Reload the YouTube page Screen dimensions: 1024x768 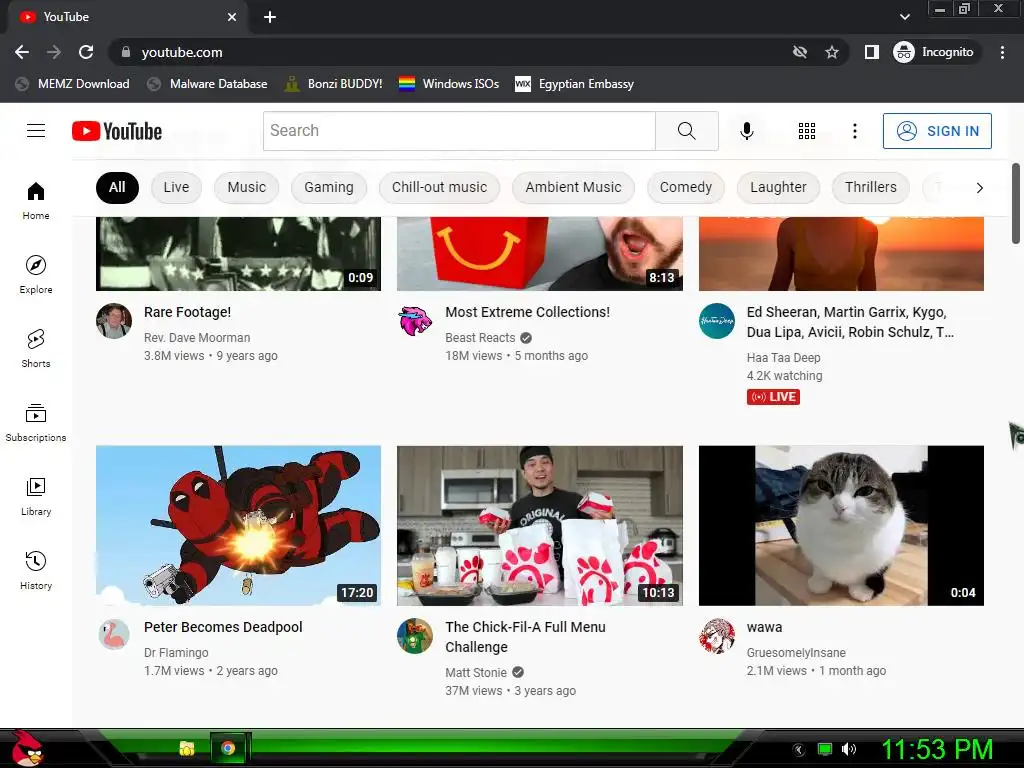coord(86,52)
